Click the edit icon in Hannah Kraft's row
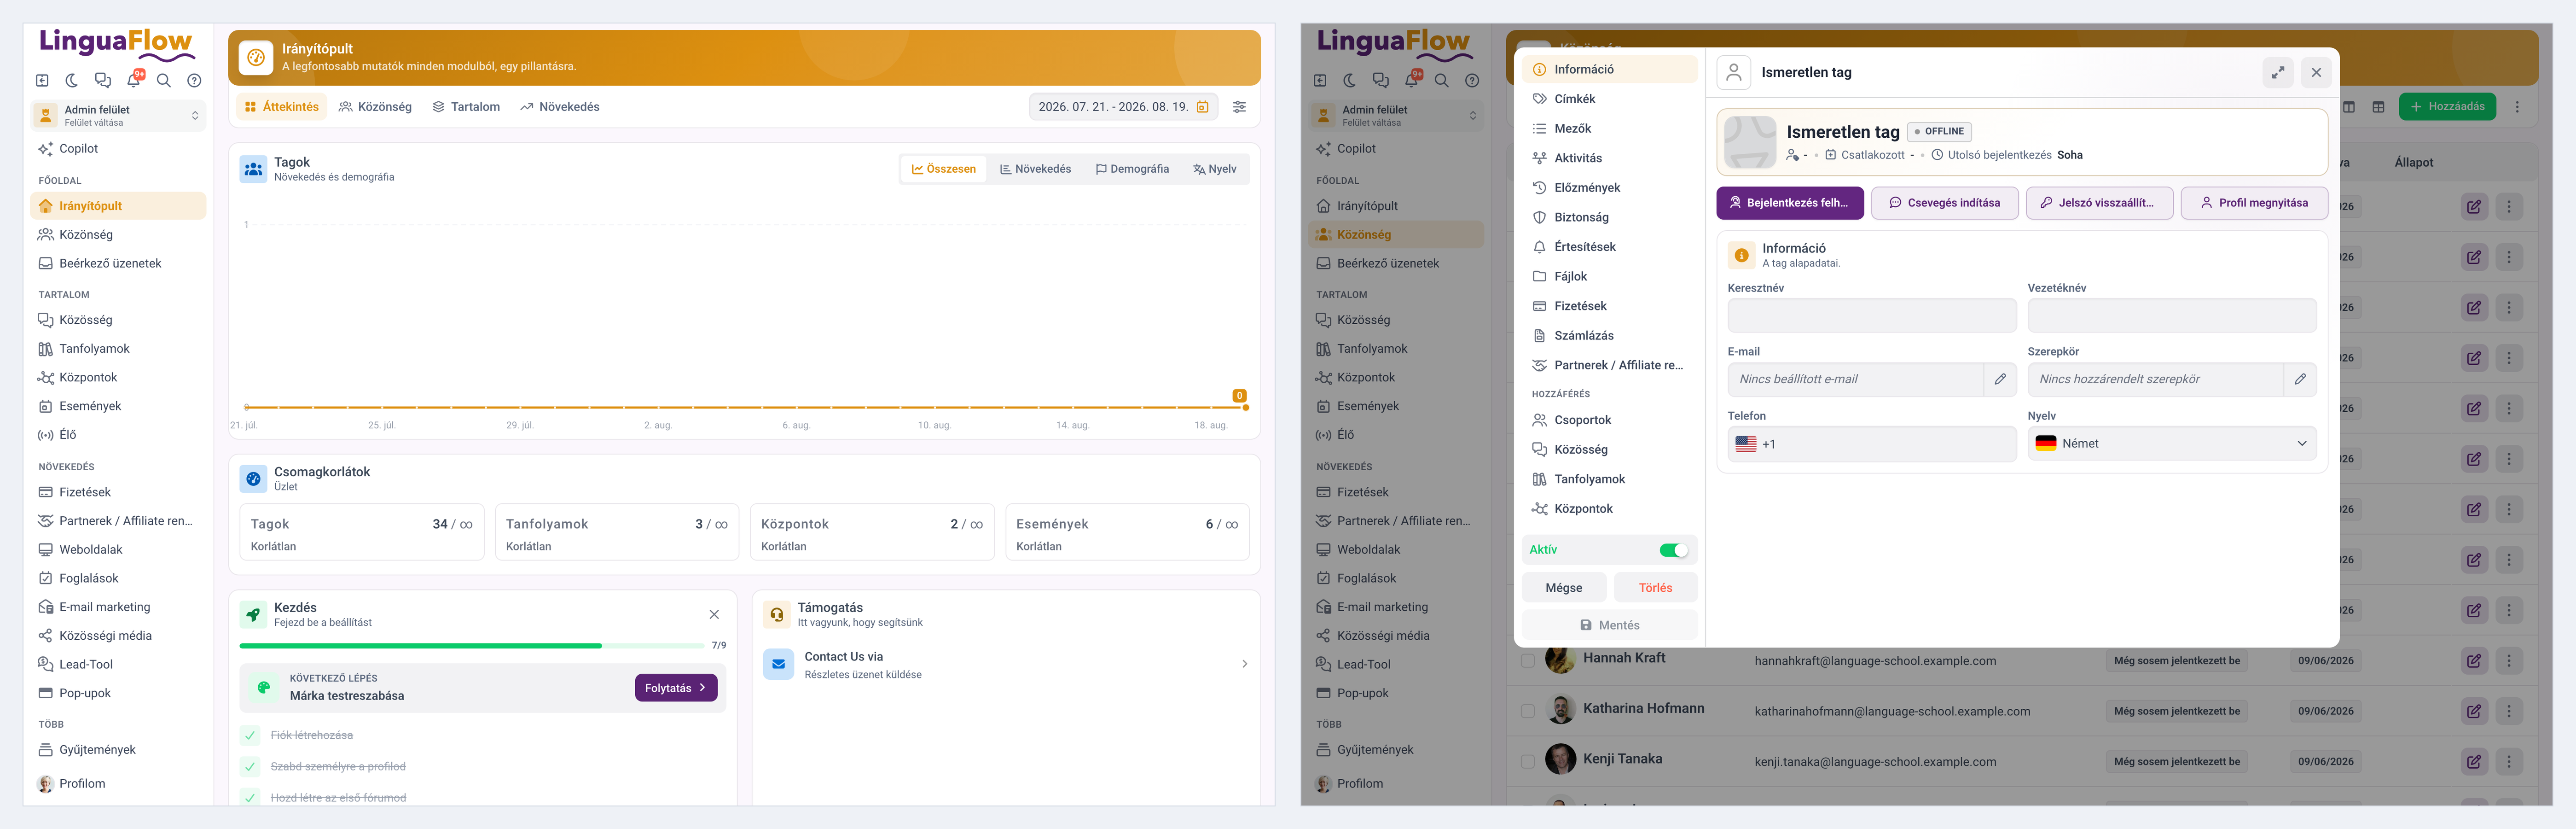 [x=2474, y=661]
